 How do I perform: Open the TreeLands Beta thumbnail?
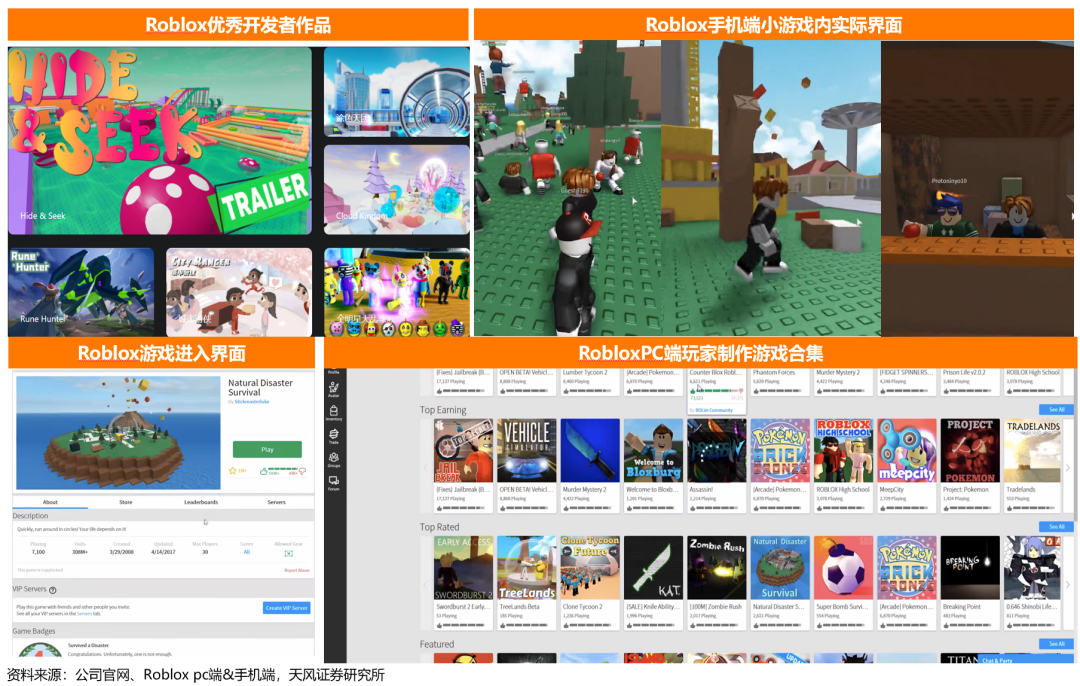527,568
